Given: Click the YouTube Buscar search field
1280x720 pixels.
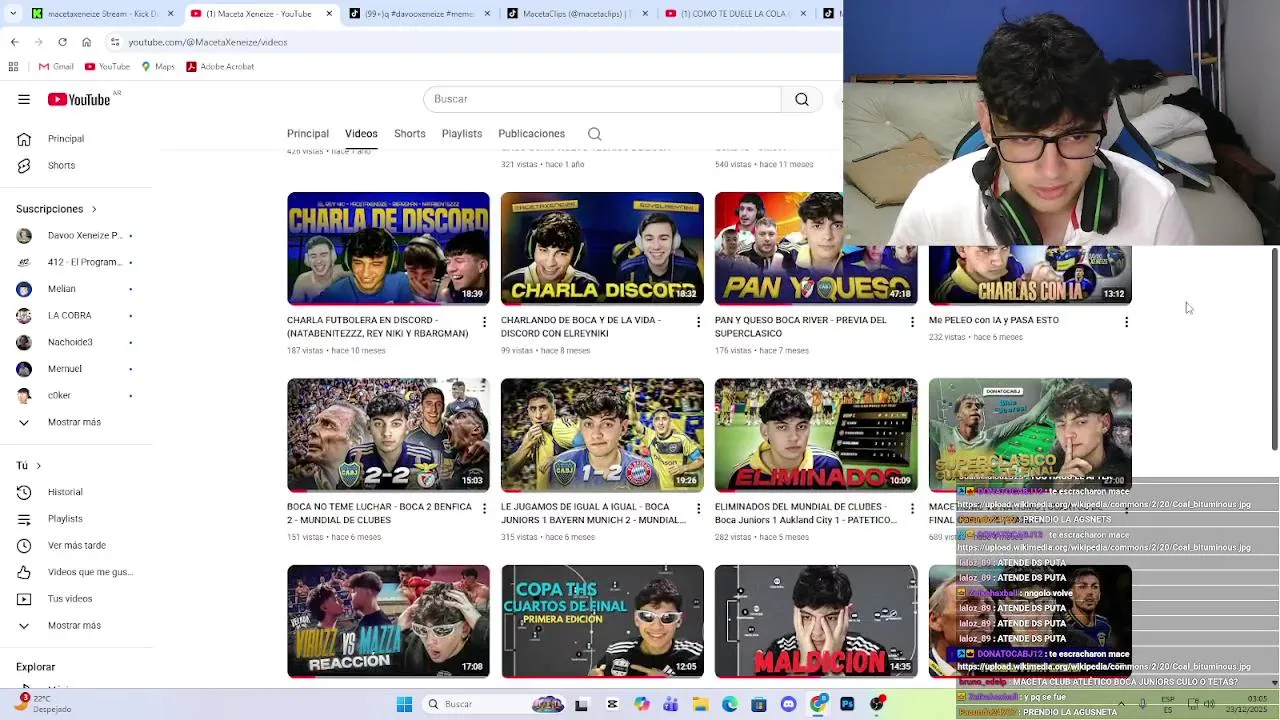Looking at the screenshot, I should [x=603, y=99].
